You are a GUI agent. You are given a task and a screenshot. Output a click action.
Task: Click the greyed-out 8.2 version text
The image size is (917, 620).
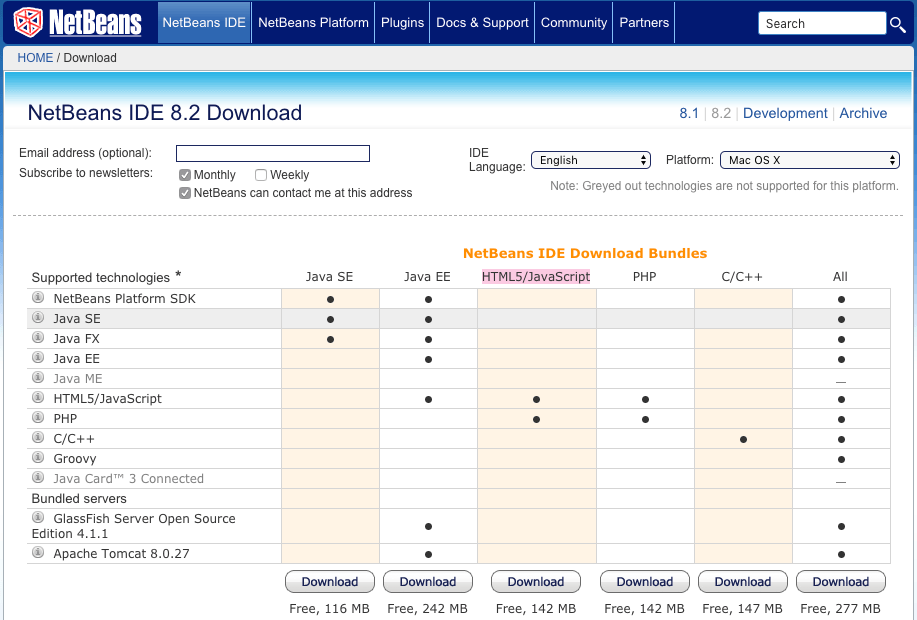click(721, 113)
